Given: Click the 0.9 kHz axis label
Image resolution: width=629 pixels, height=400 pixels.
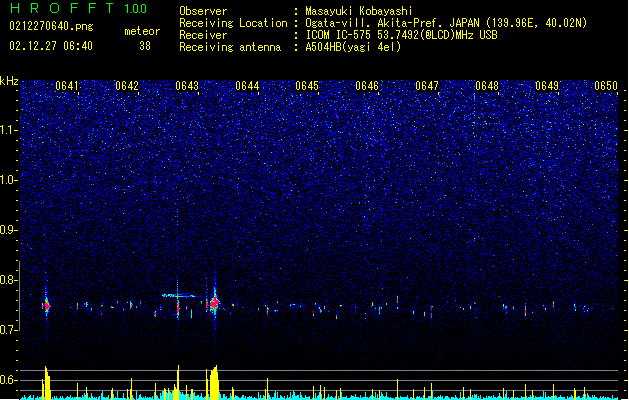Looking at the screenshot, I should tap(9, 230).
